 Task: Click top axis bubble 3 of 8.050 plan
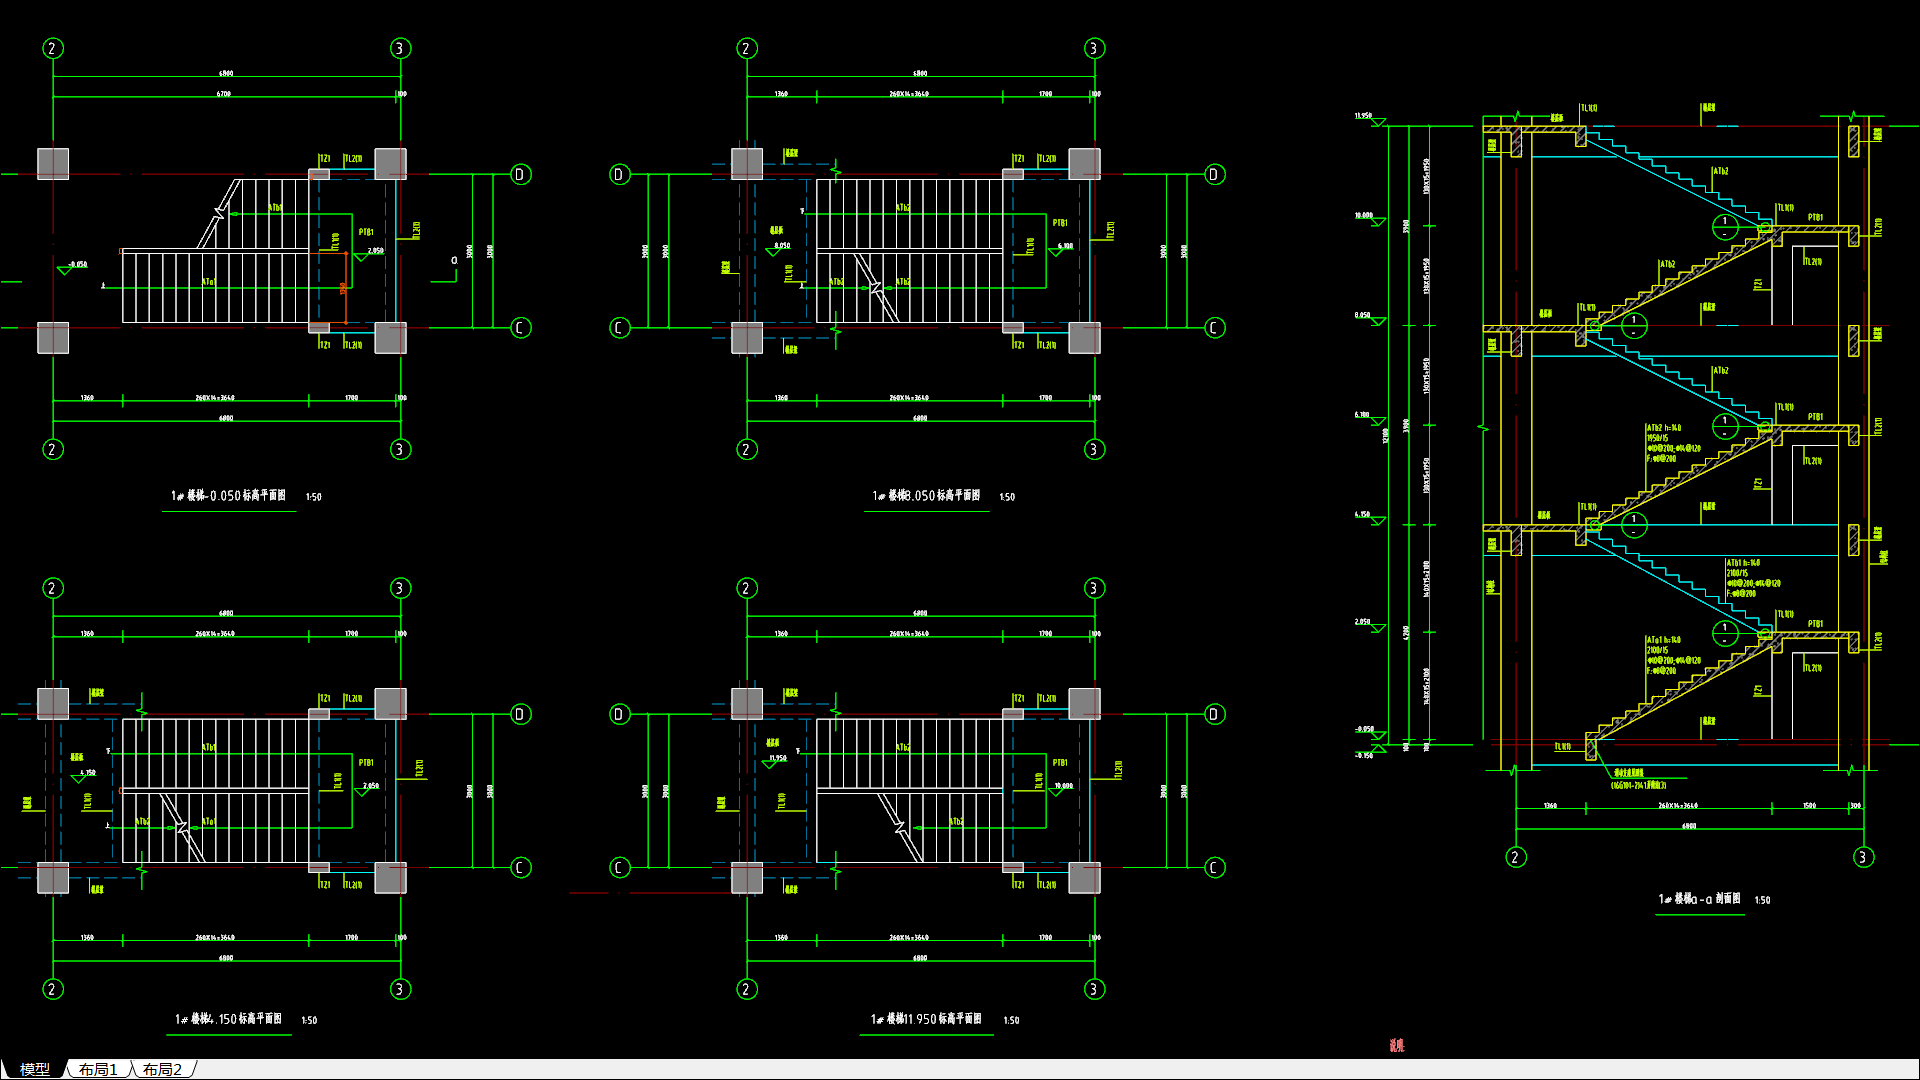pyautogui.click(x=1094, y=48)
